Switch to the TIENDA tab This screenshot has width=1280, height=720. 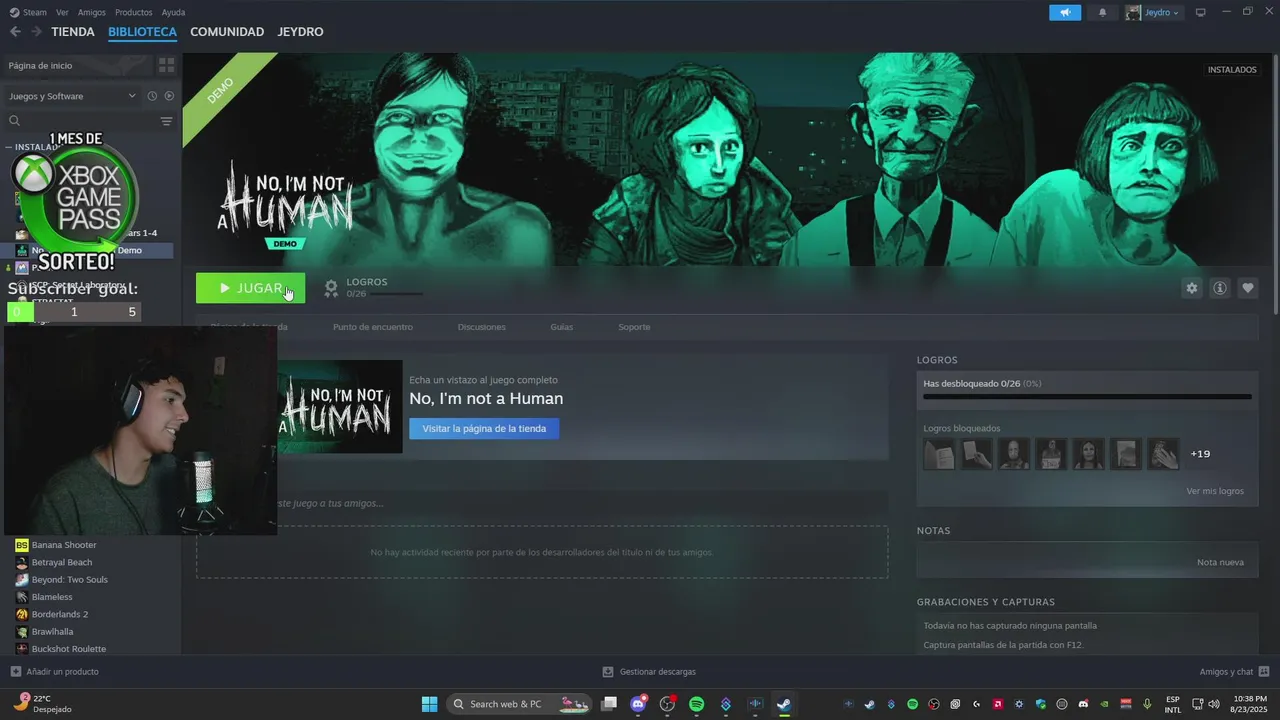pyautogui.click(x=73, y=32)
